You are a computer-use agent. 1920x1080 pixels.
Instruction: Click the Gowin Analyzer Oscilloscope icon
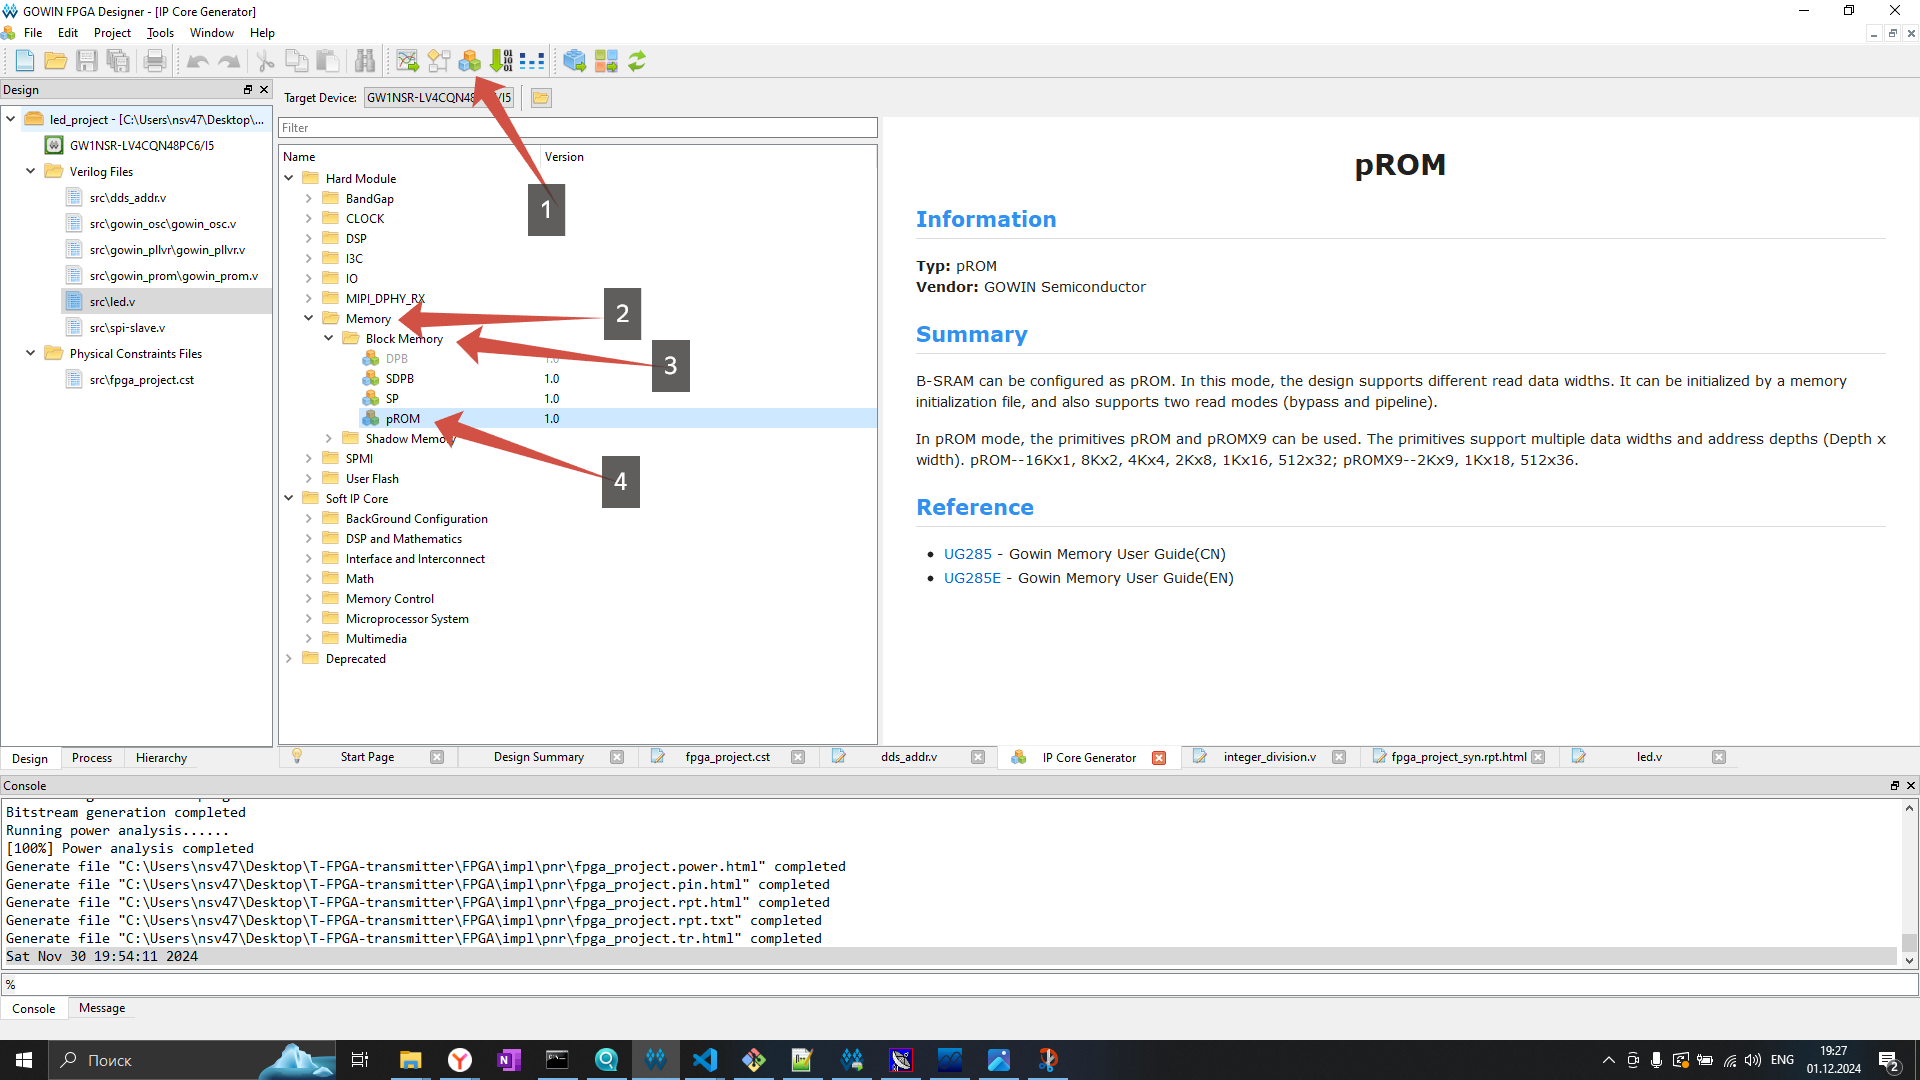click(407, 61)
